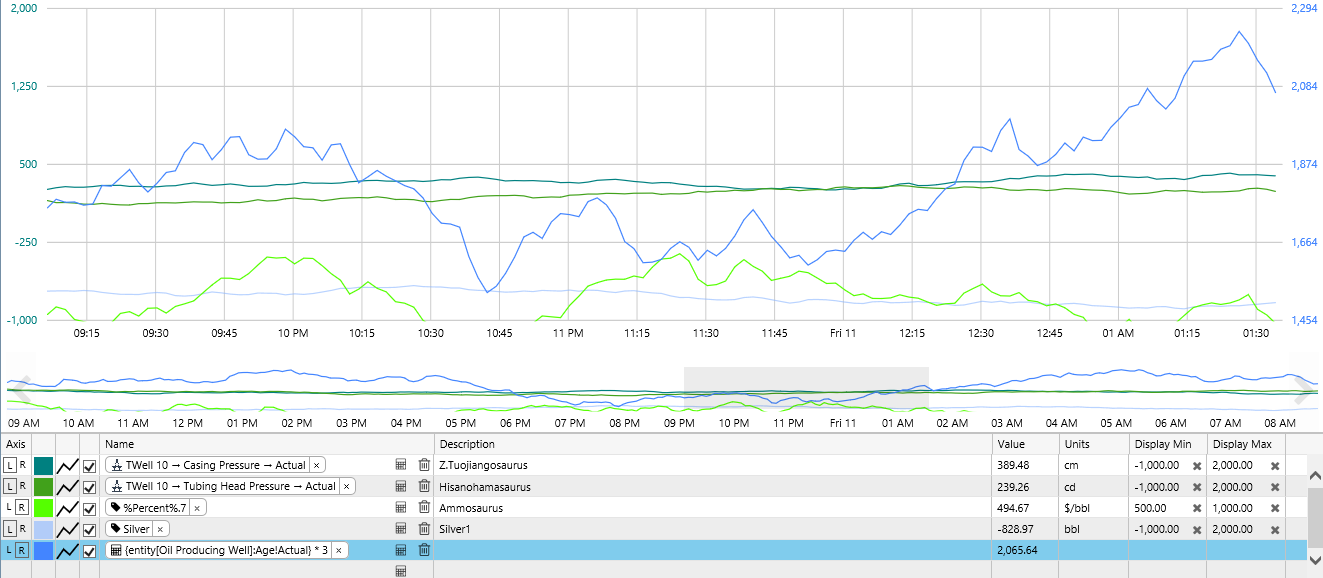Clear Display Min for the Ammosaurus row
The image size is (1323, 578).
(1196, 508)
